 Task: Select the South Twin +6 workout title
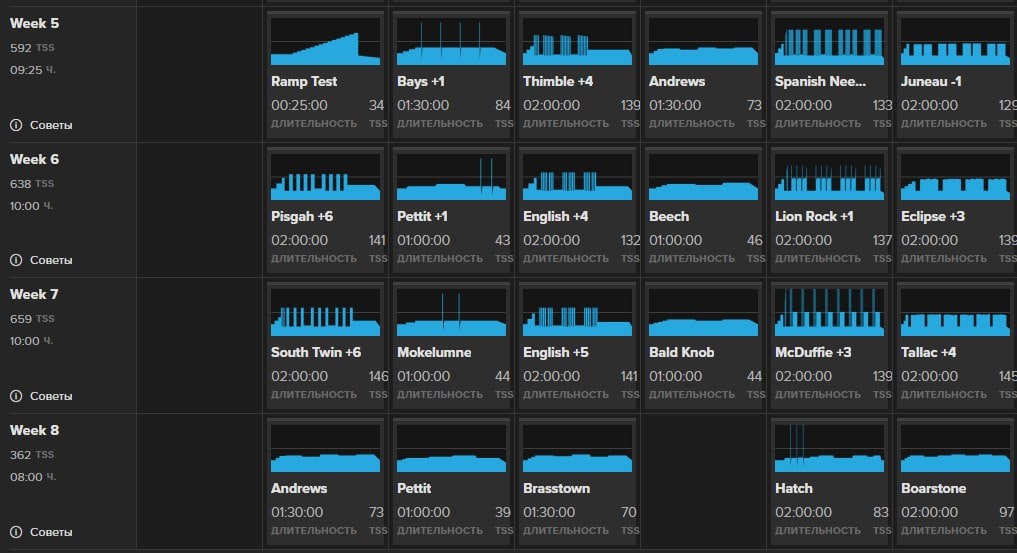pyautogui.click(x=316, y=352)
